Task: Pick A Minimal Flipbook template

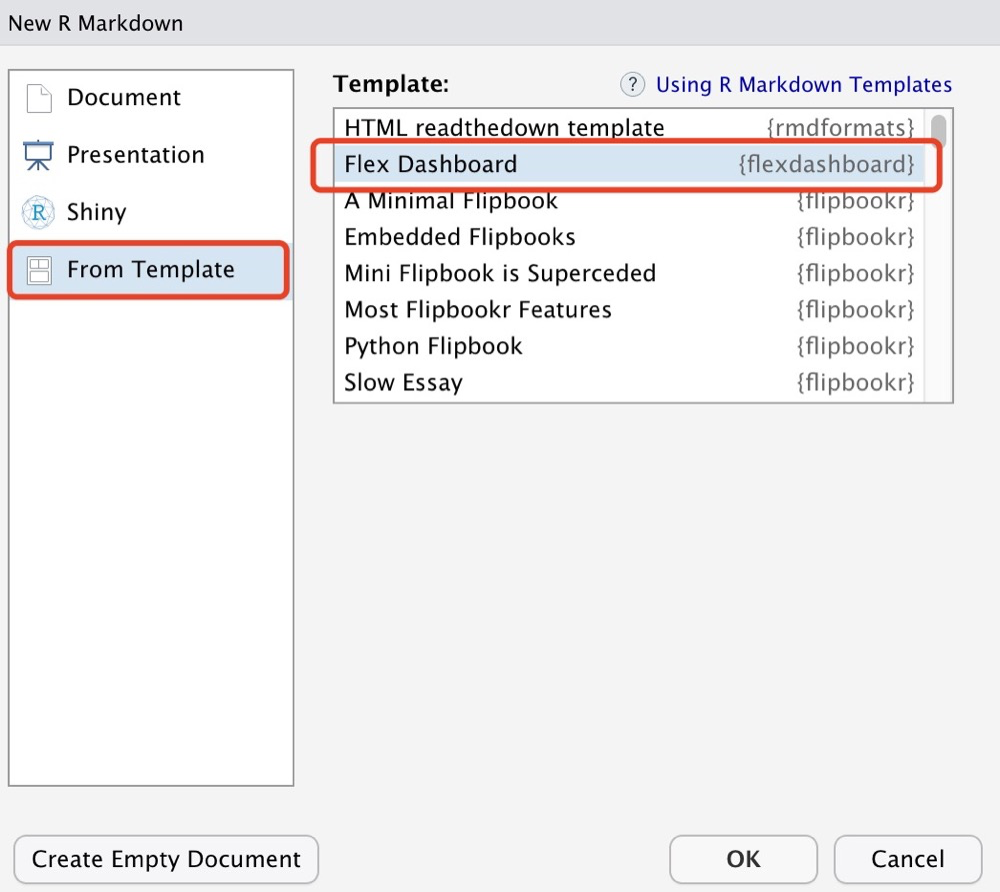Action: pyautogui.click(x=451, y=201)
